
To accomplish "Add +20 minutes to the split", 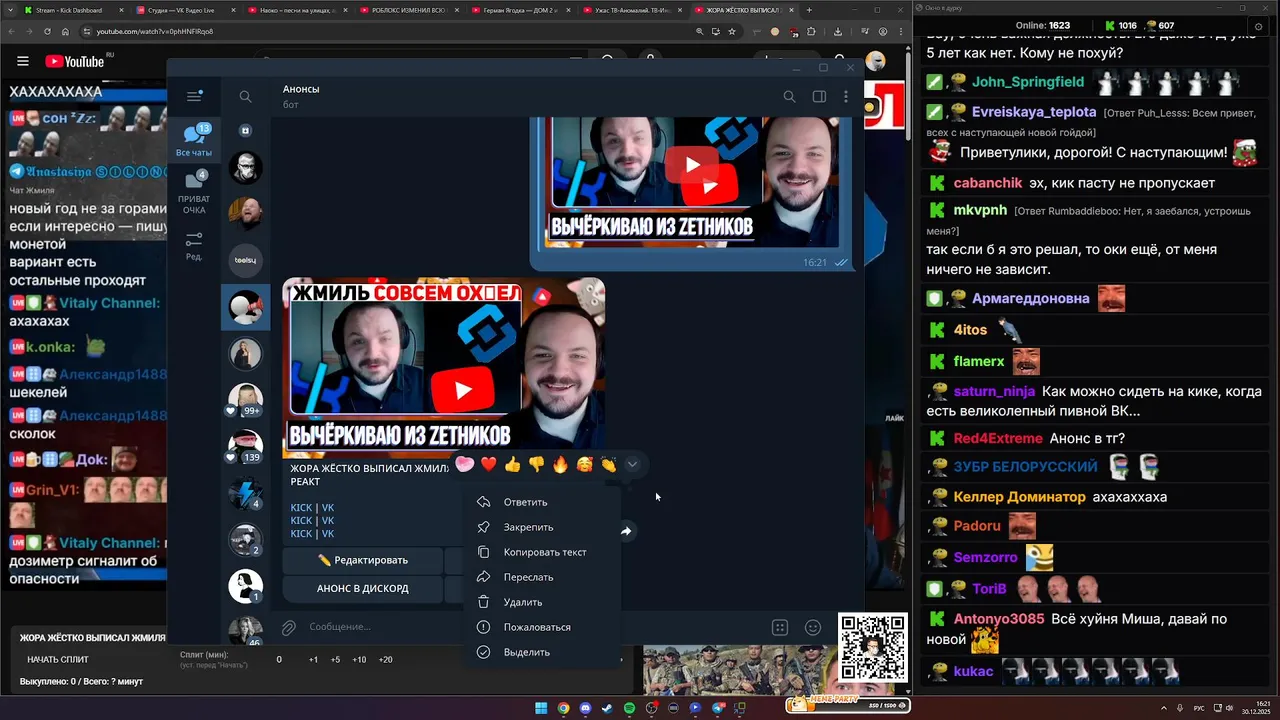I will click(385, 659).
